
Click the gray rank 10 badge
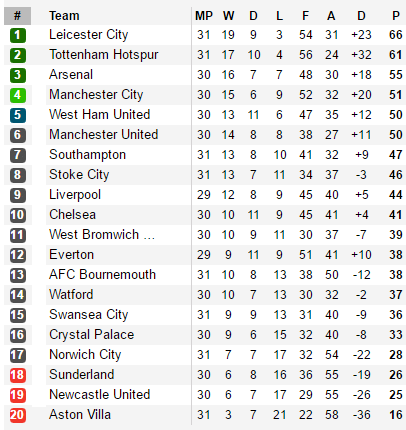[x=18, y=215]
